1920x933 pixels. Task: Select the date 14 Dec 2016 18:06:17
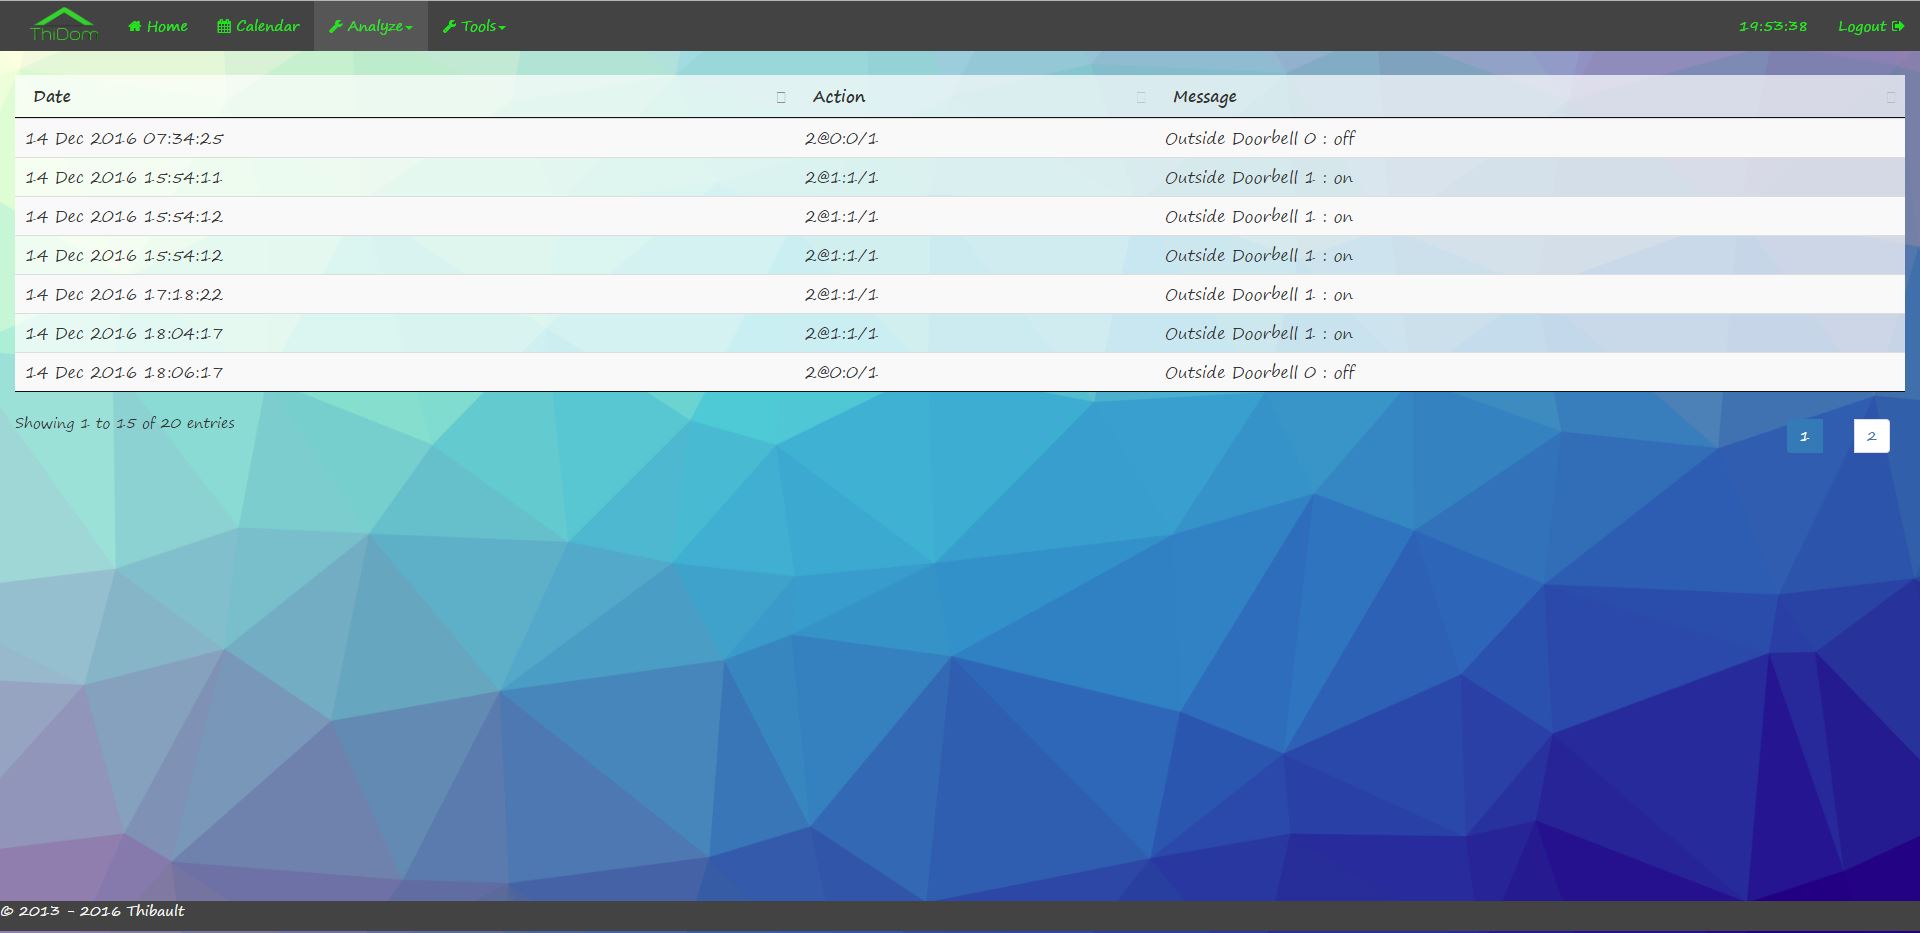pyautogui.click(x=124, y=373)
